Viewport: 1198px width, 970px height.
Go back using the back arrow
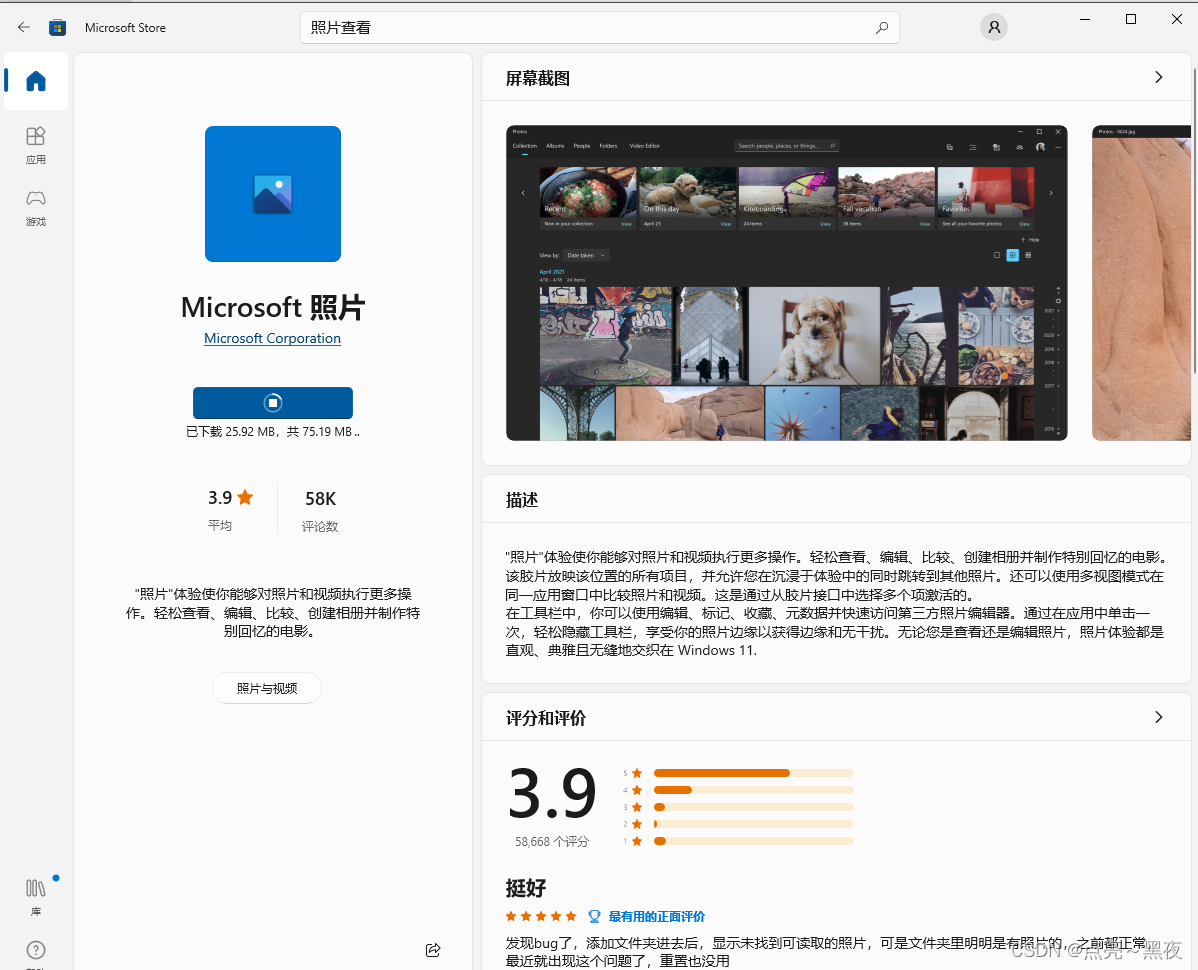(x=24, y=27)
